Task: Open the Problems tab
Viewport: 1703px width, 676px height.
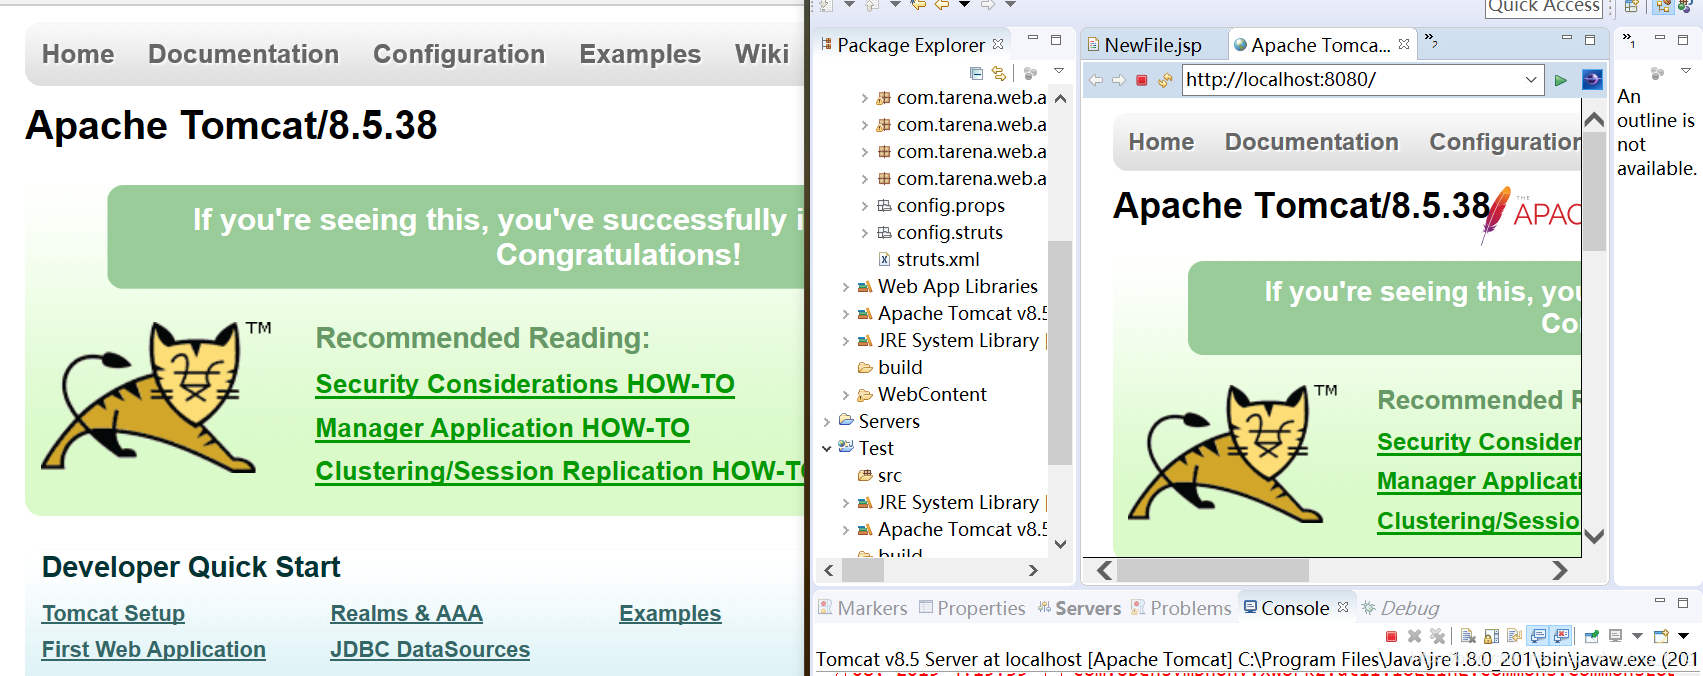Action: click(1181, 608)
